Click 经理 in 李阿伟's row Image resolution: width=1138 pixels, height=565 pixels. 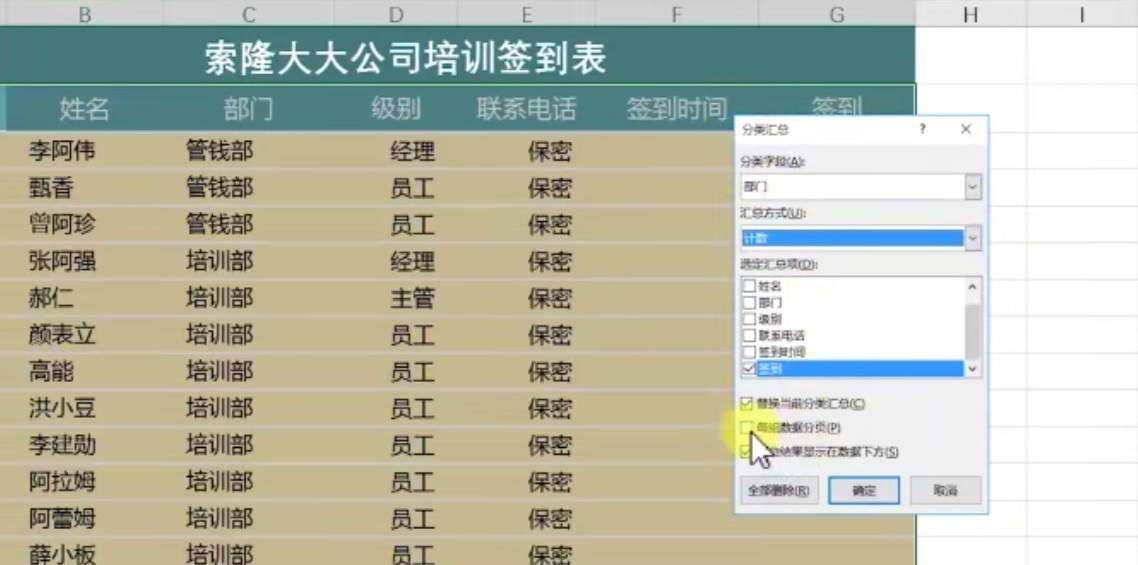point(412,151)
